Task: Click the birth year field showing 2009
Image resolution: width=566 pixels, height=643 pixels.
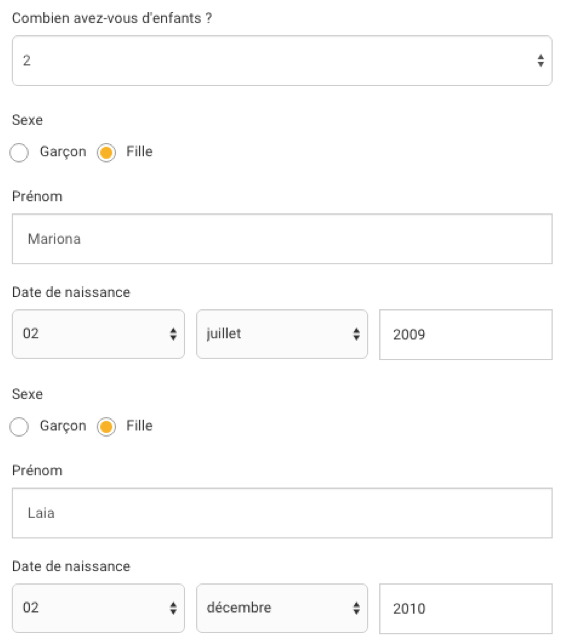Action: click(x=466, y=335)
